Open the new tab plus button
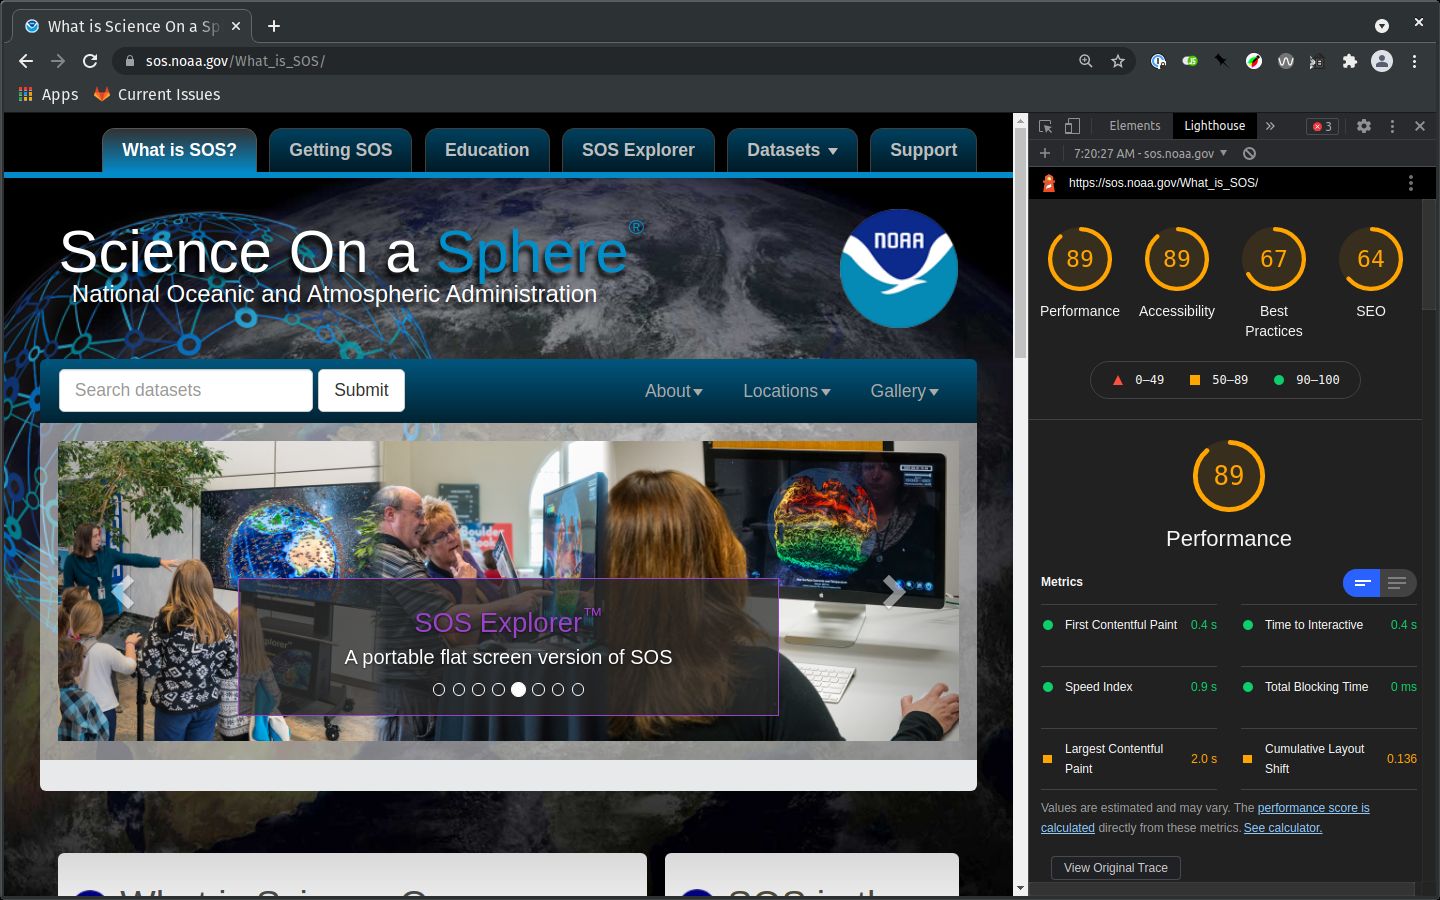The height and width of the screenshot is (900, 1440). click(274, 26)
